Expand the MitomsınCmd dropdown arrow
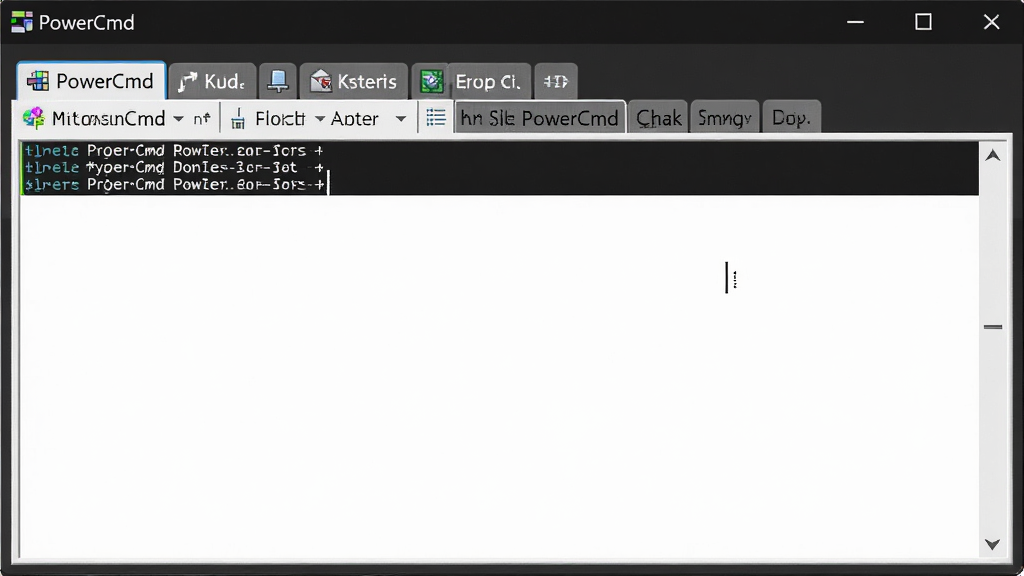This screenshot has width=1024, height=576. coord(178,119)
